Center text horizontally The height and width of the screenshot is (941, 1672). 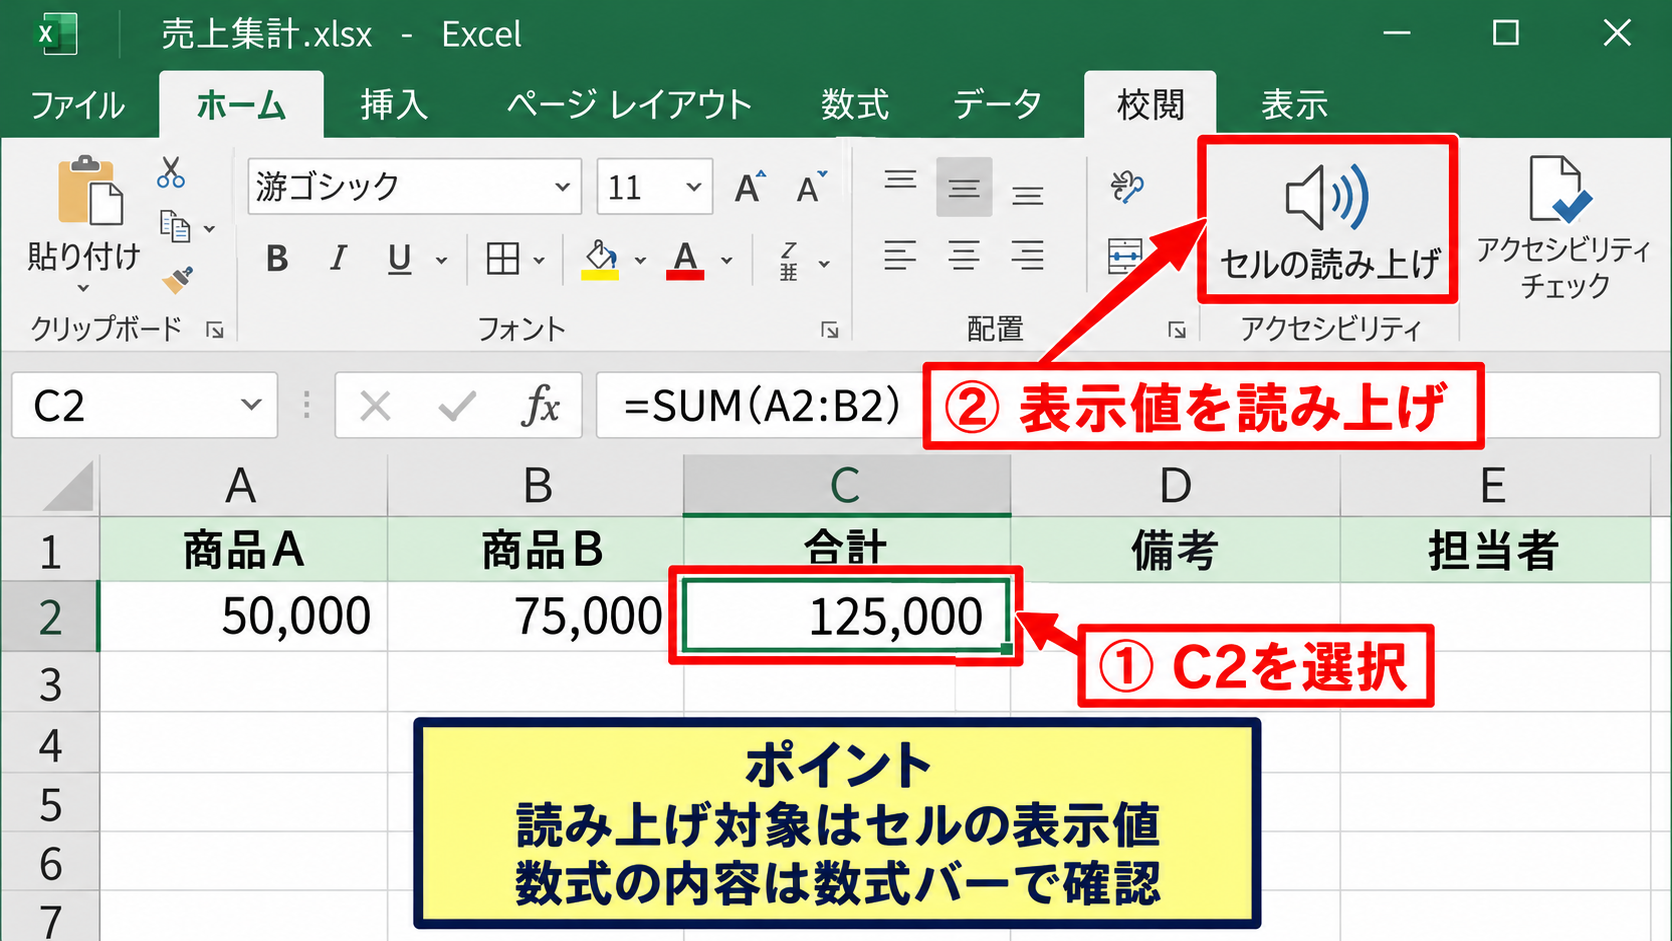tap(964, 255)
